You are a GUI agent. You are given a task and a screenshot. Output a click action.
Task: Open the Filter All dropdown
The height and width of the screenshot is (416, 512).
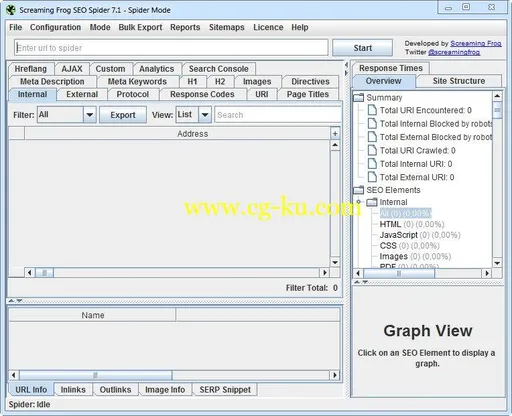tap(90, 115)
